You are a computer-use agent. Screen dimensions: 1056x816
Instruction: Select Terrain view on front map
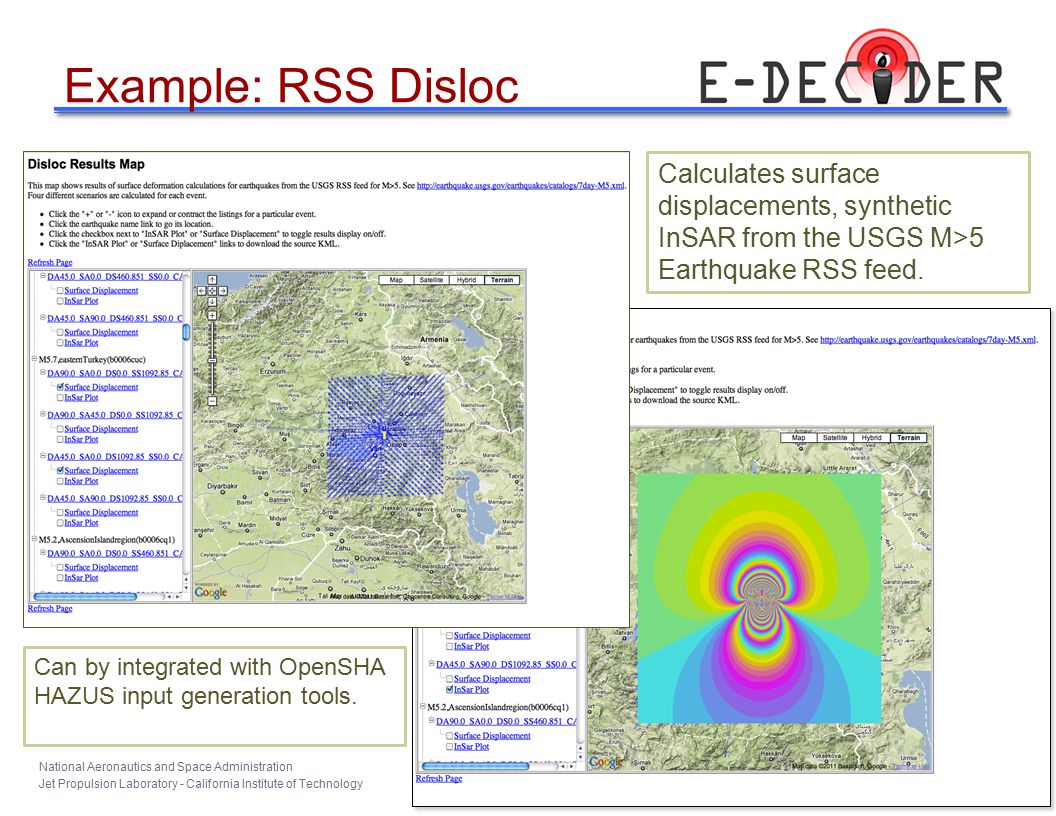[502, 280]
